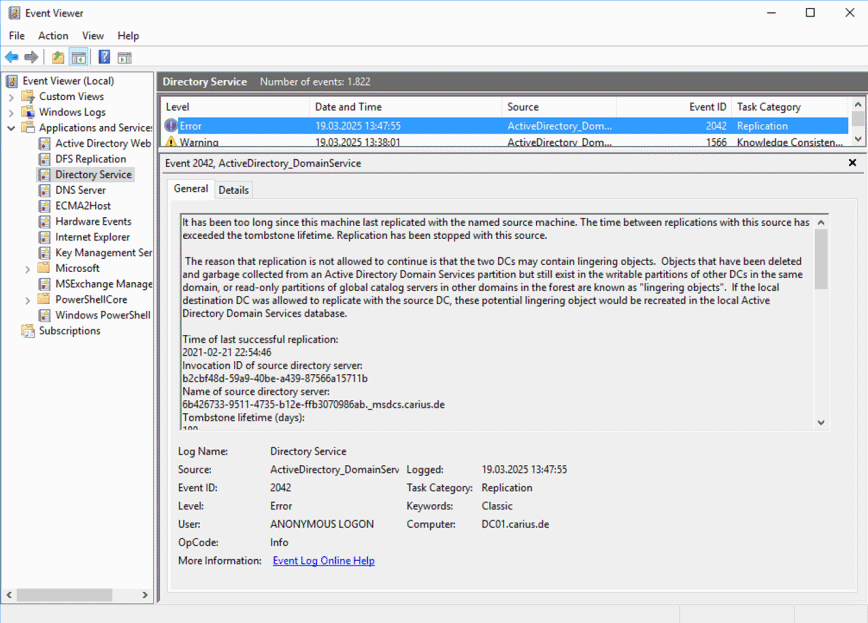Click the event list vertical scrollbar thumb
Viewport: 868px width, 623px height.
click(x=858, y=119)
